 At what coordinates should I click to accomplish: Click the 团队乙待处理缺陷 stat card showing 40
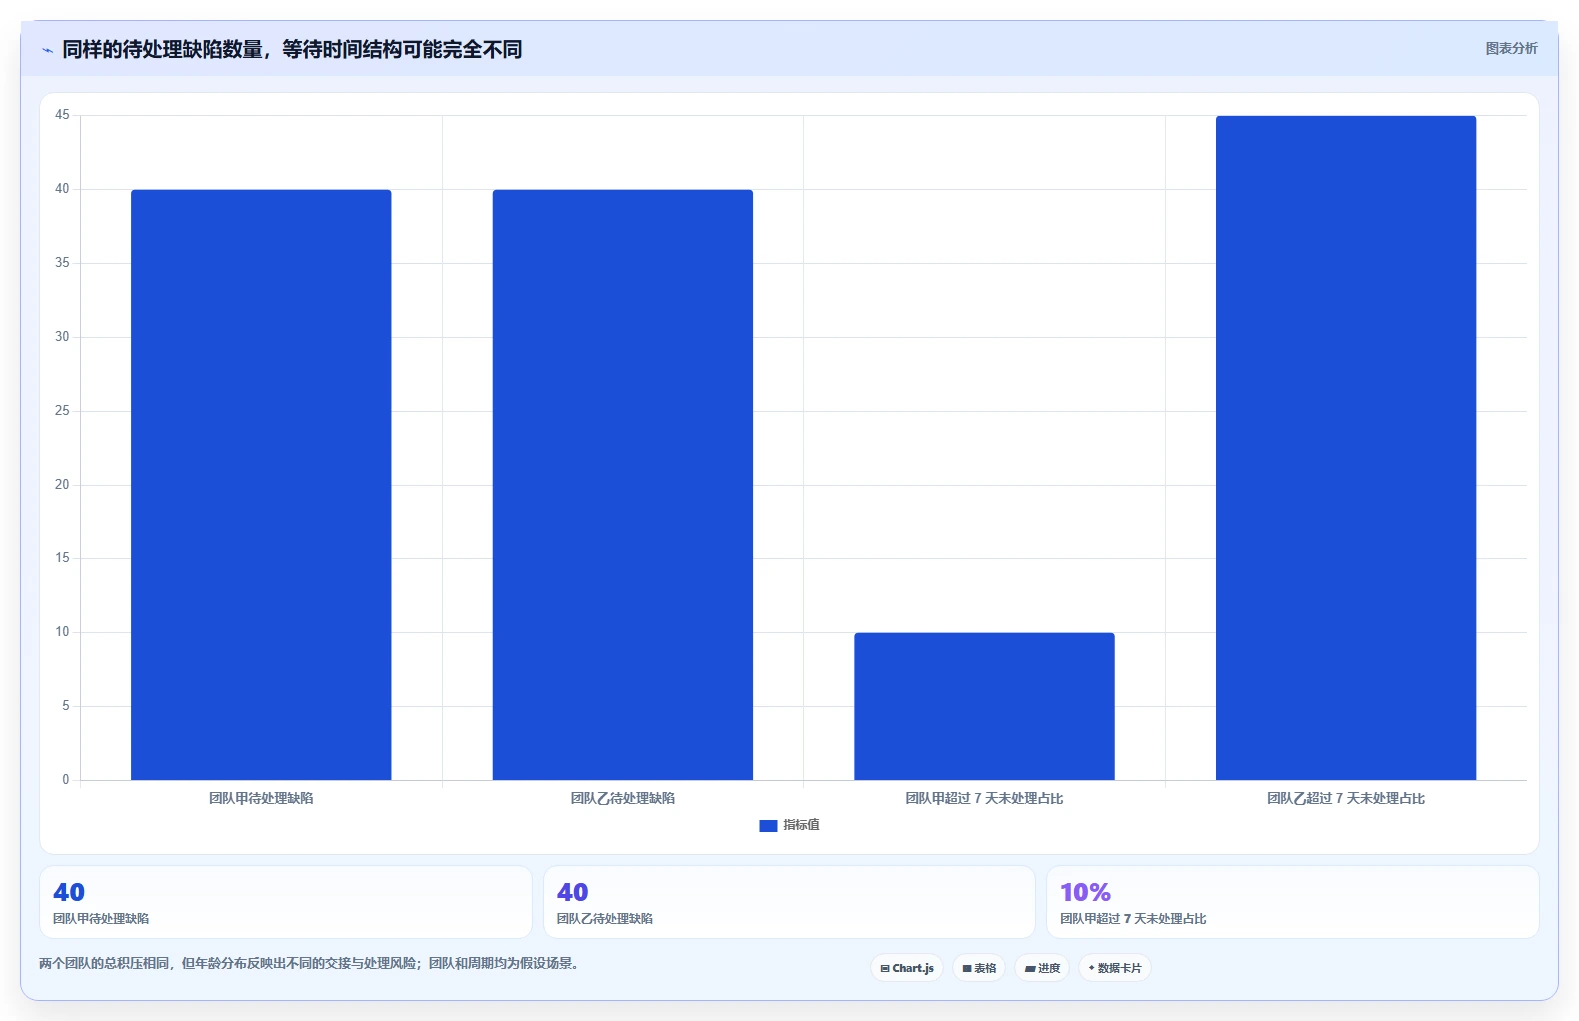pyautogui.click(x=789, y=902)
